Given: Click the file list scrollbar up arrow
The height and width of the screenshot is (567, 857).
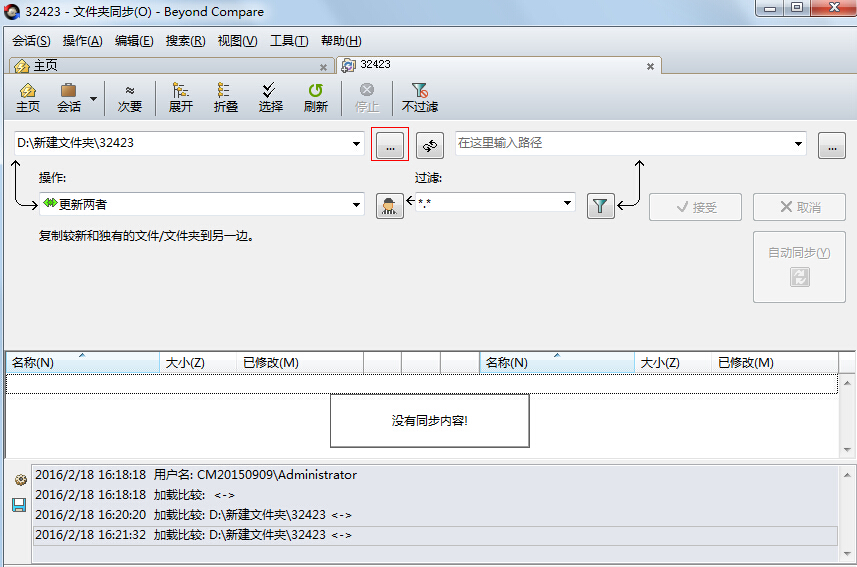Looking at the screenshot, I should coord(847,382).
